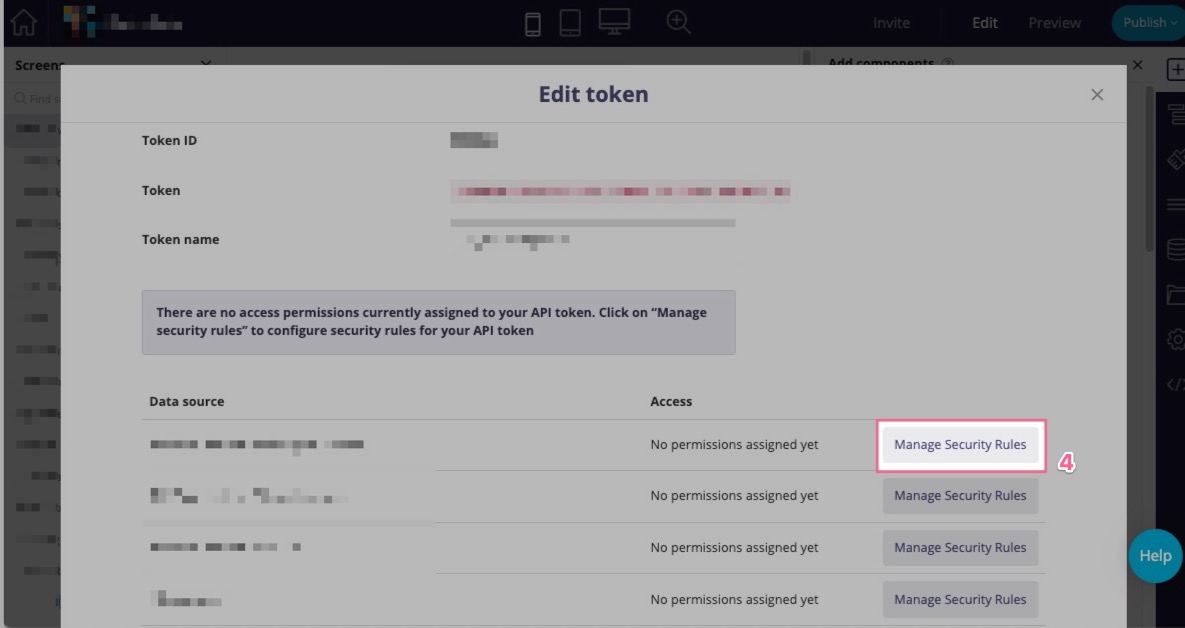This screenshot has width=1185, height=628.
Task: Open the developer code icon
Action: pos(1176,385)
